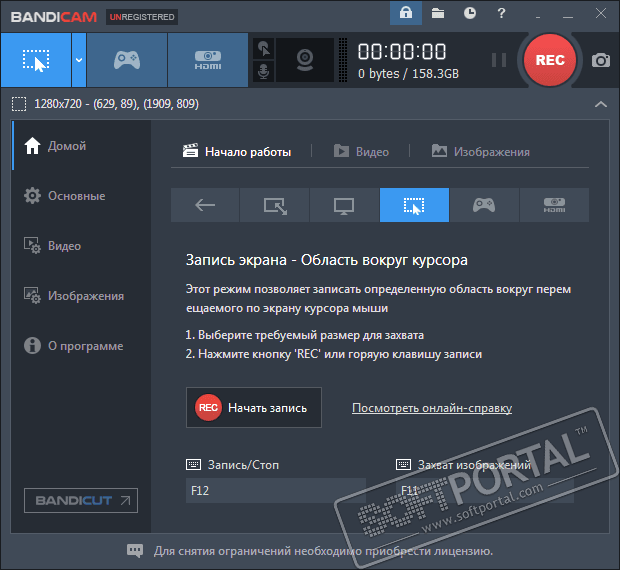The height and width of the screenshot is (570, 620).
Task: Click the 0 bytes / 158.3GB storage text
Action: [x=408, y=74]
